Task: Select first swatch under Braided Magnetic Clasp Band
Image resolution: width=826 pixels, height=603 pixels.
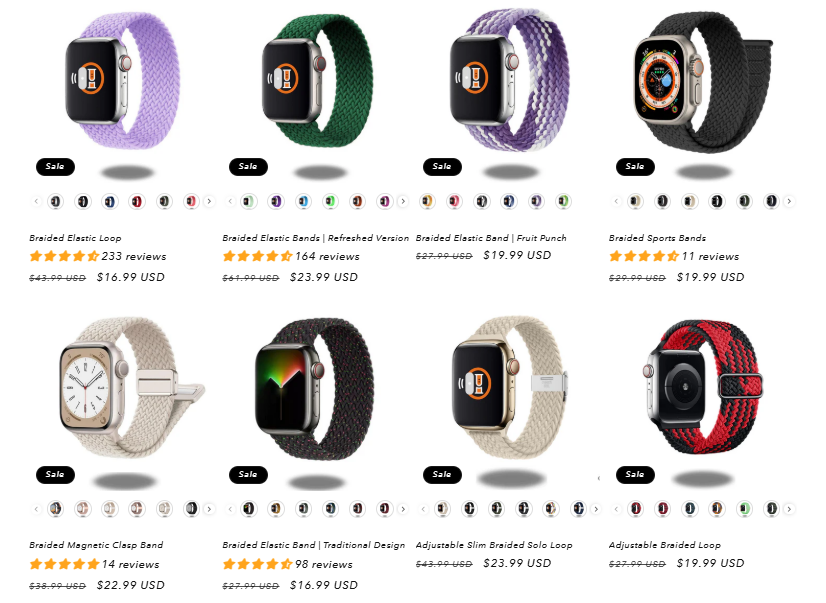Action: click(55, 509)
